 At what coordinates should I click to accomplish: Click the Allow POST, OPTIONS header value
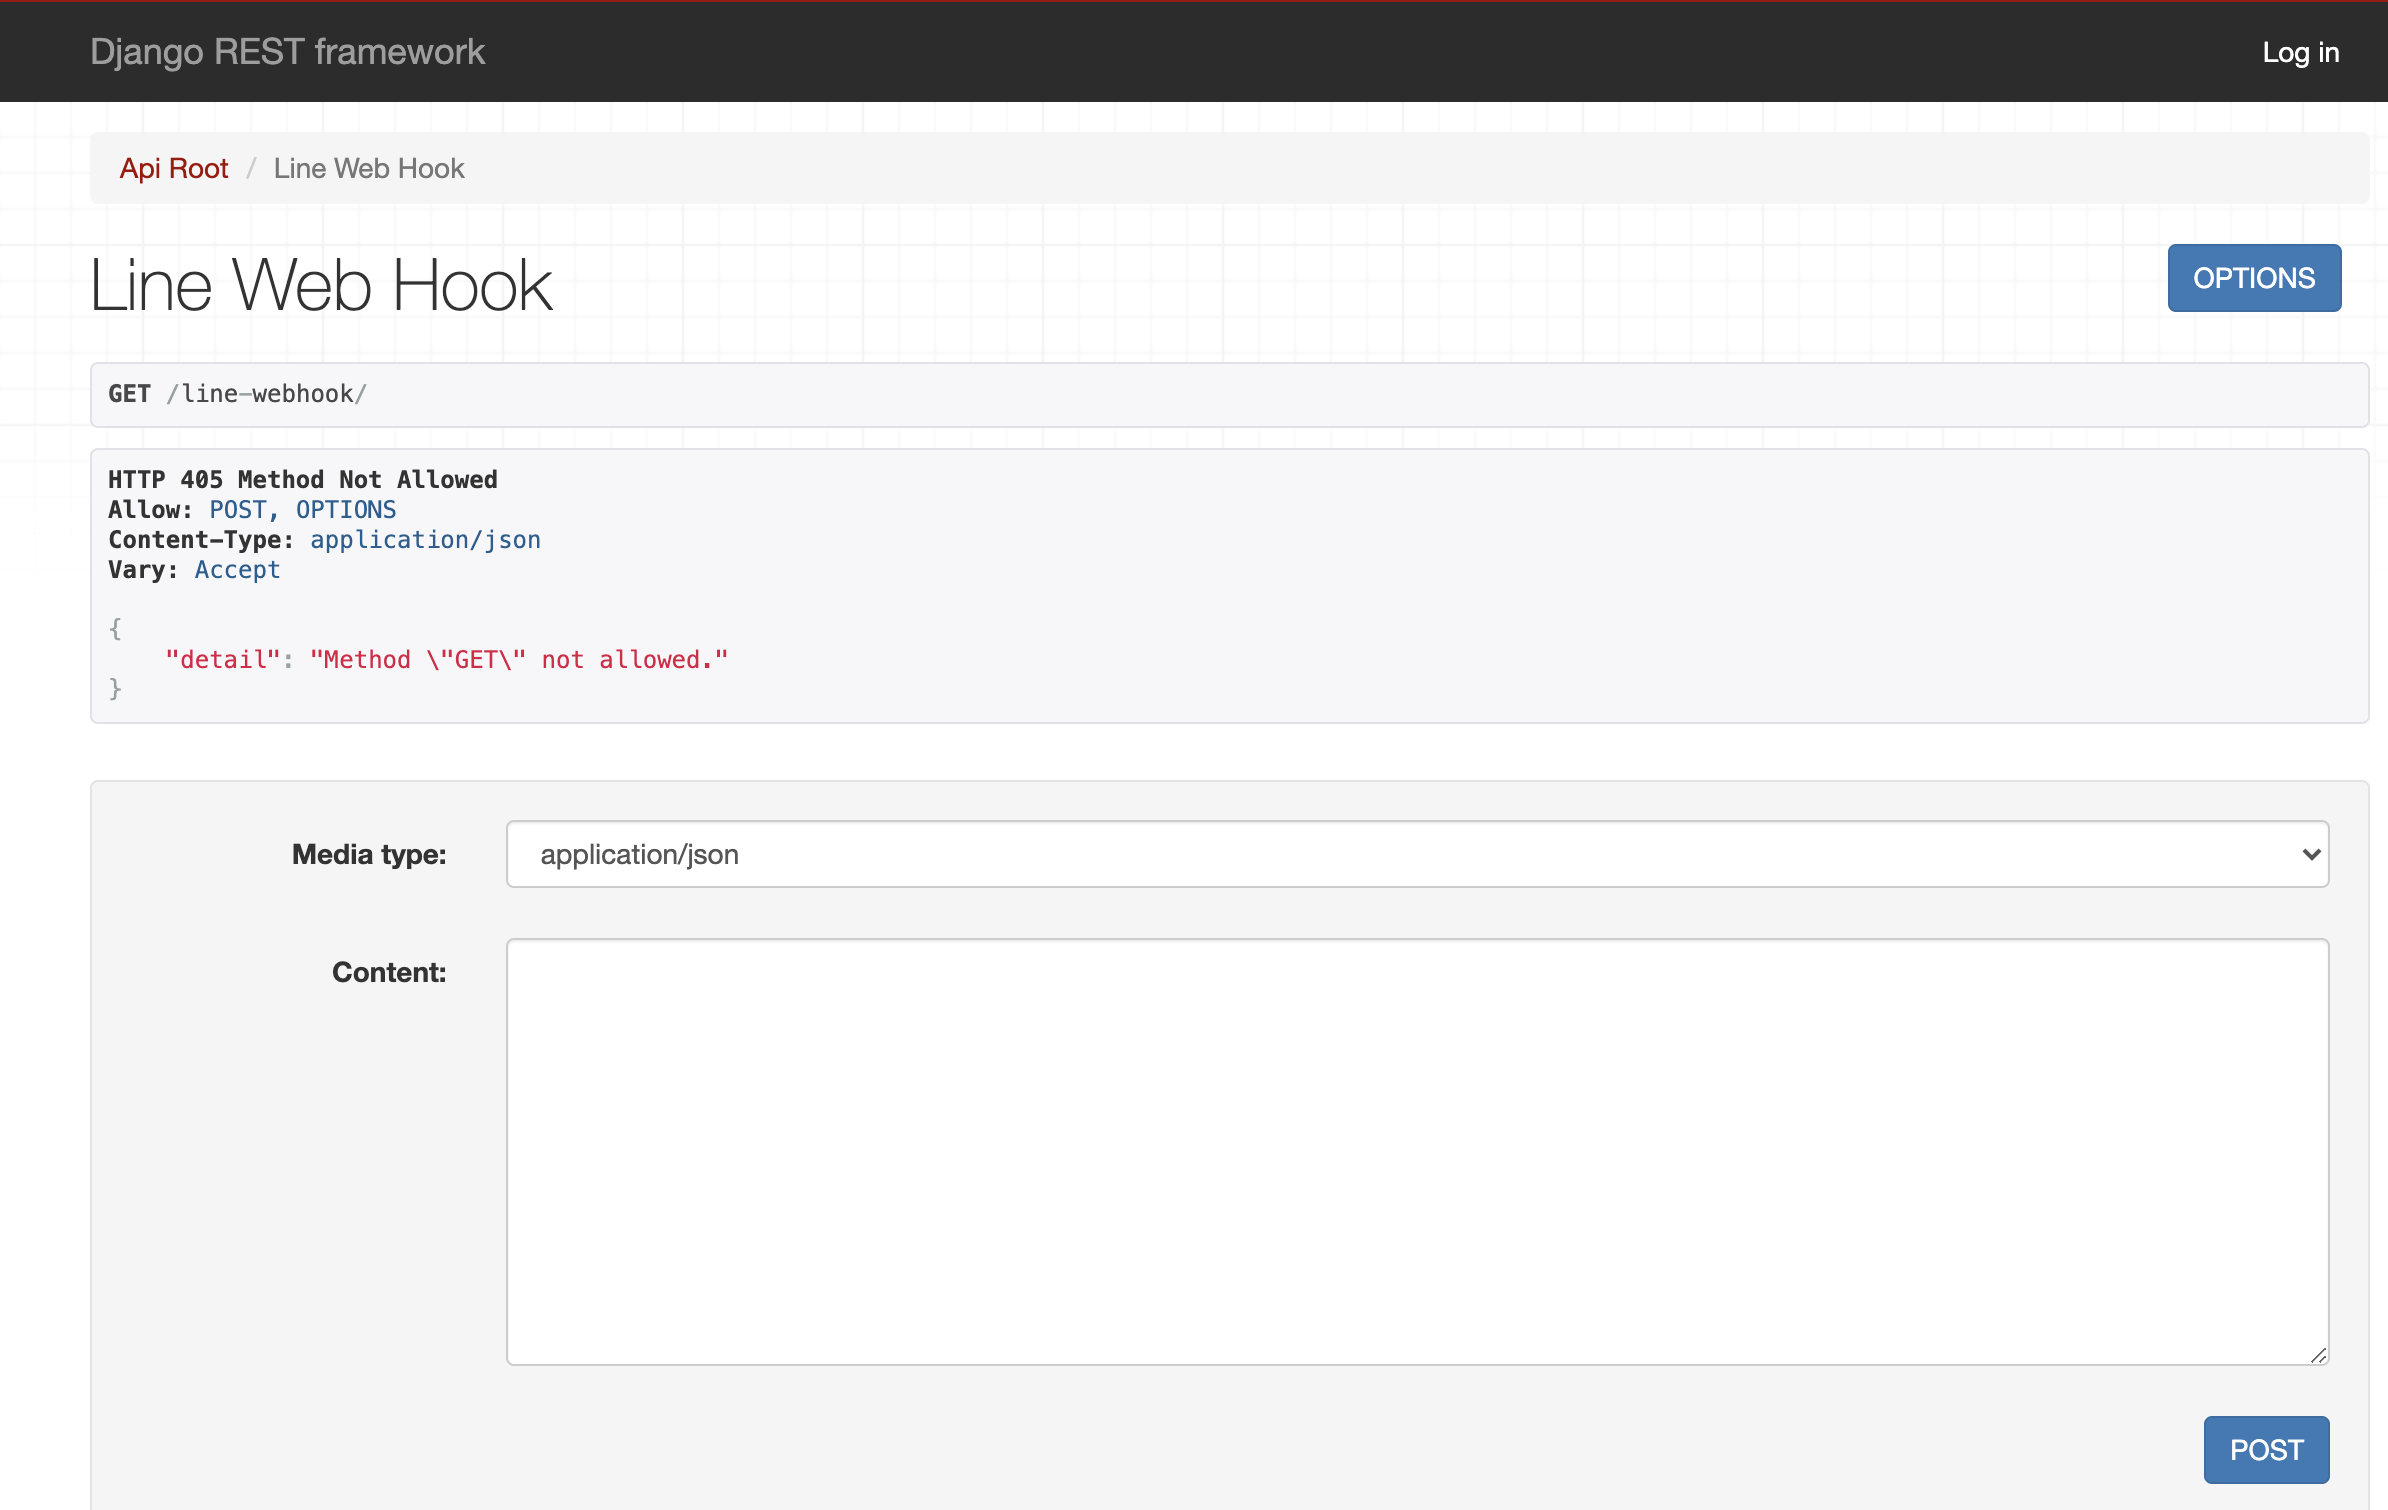302,510
